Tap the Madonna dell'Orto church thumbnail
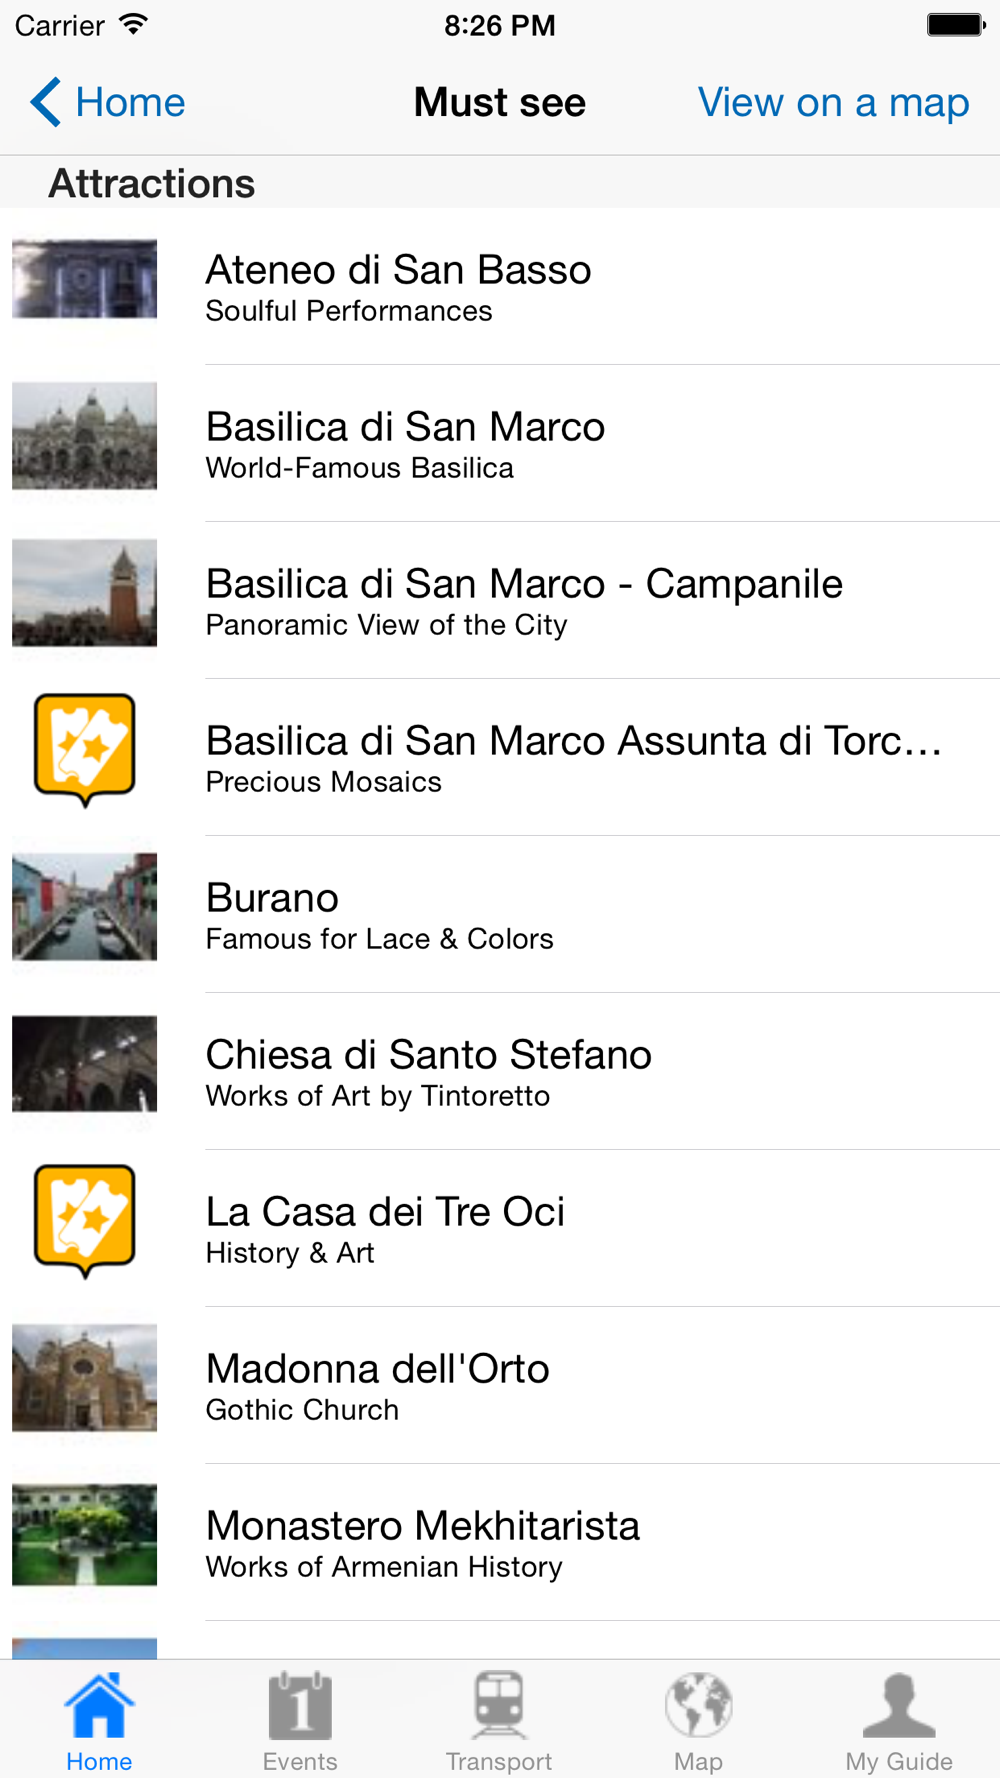 [85, 1377]
